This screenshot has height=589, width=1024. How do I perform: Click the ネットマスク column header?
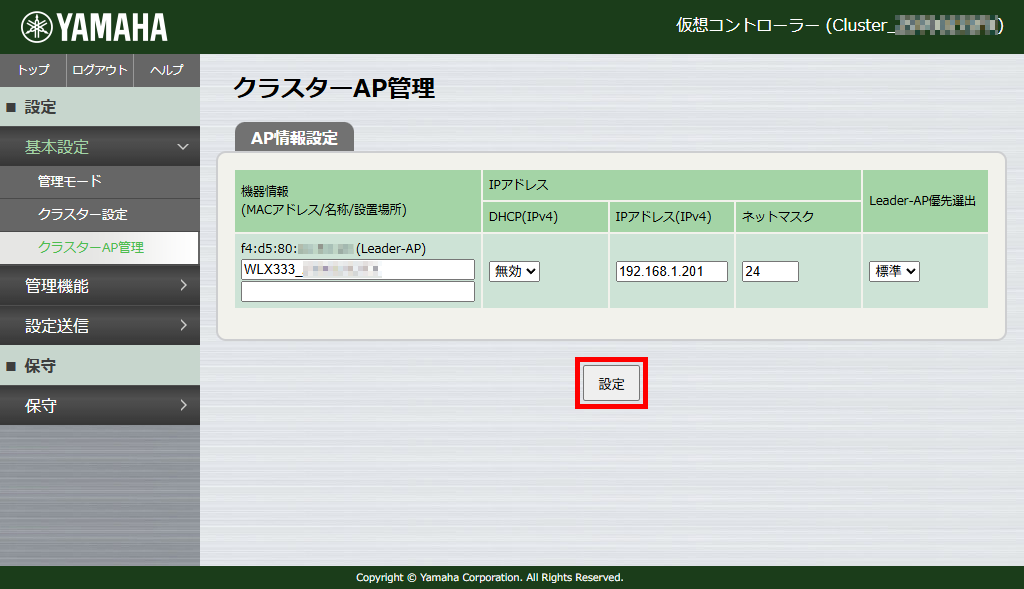[798, 217]
